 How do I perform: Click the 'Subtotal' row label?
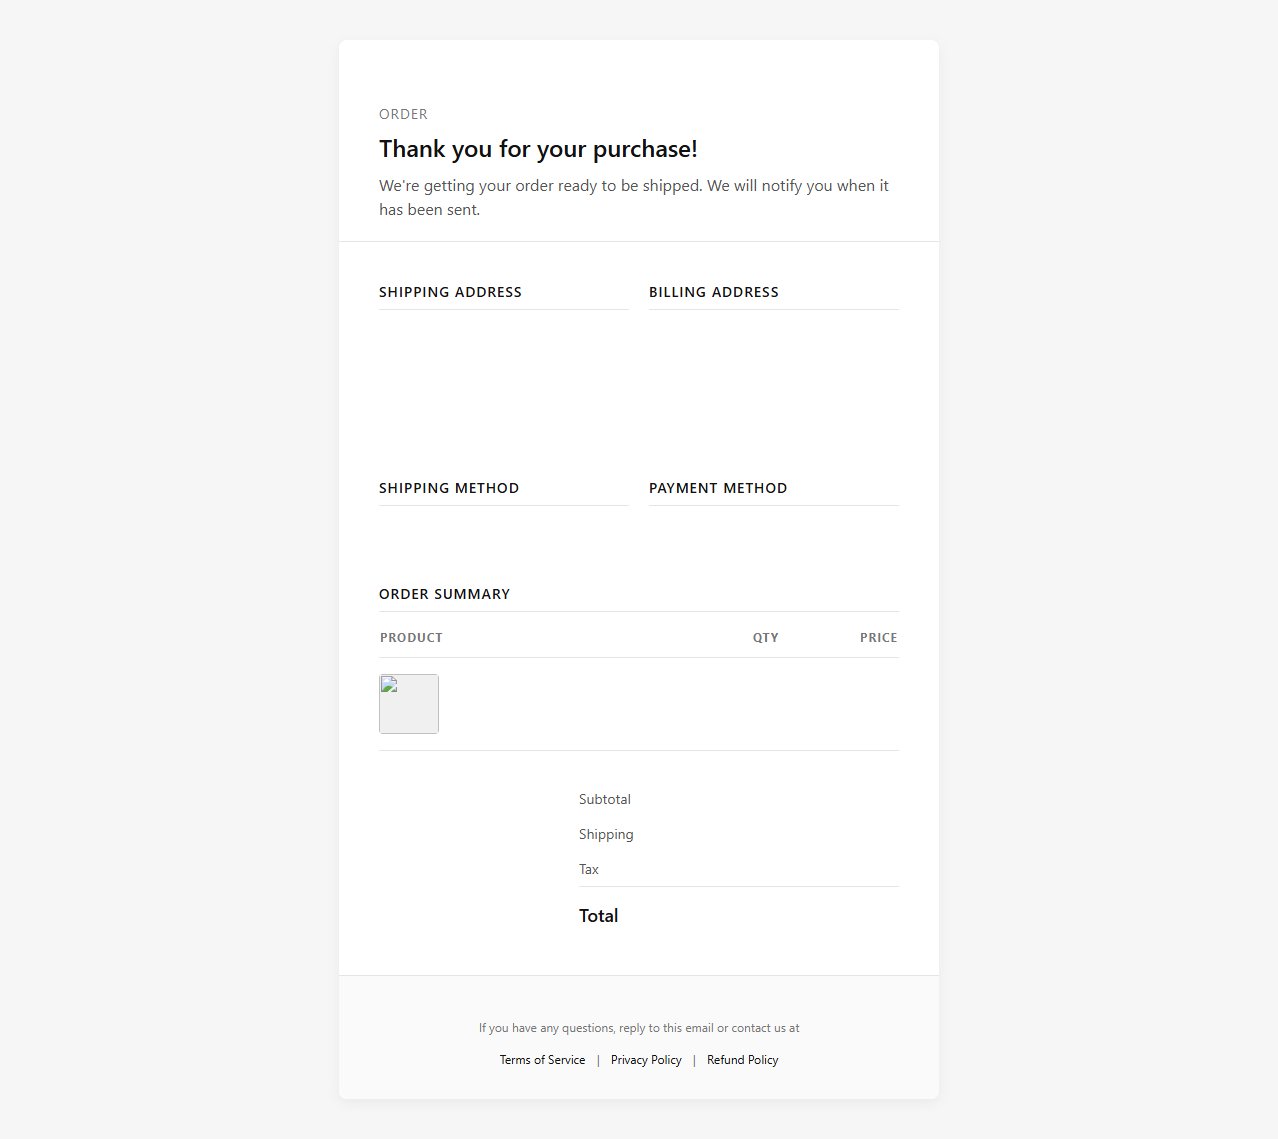605,799
